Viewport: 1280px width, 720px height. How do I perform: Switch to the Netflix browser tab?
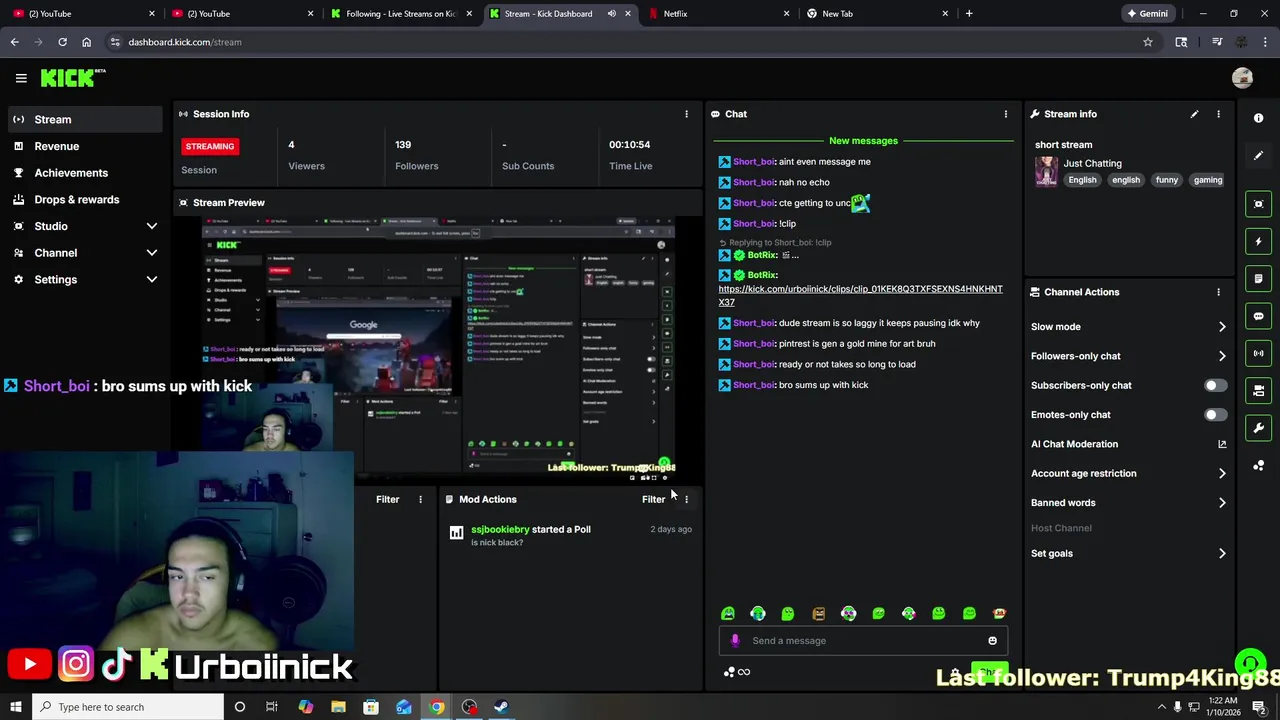(719, 14)
